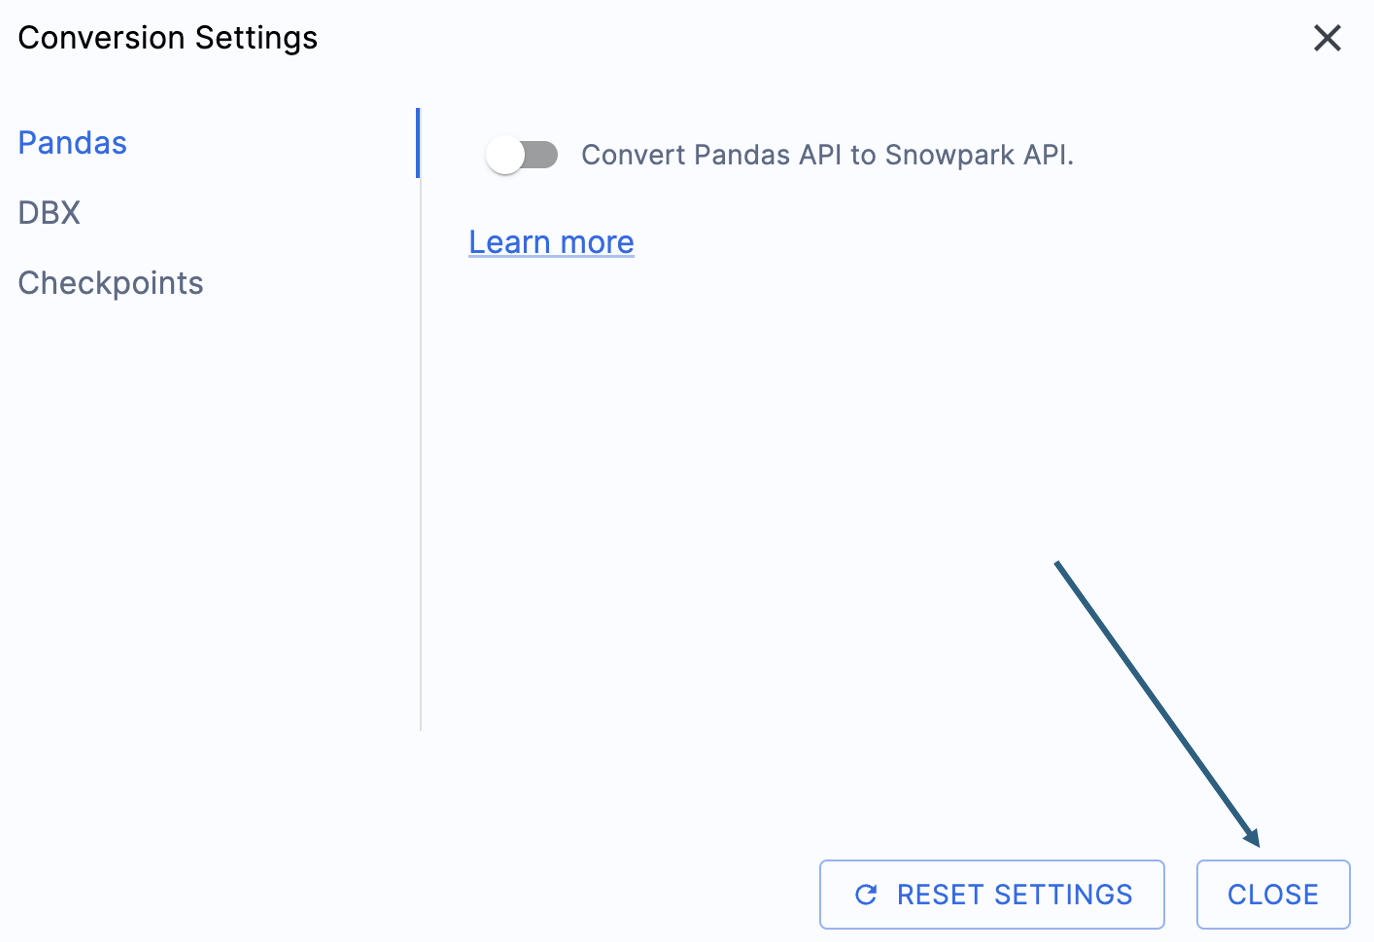Click the X icon to dismiss Conversion Settings
The image size is (1374, 942).
coord(1327,37)
